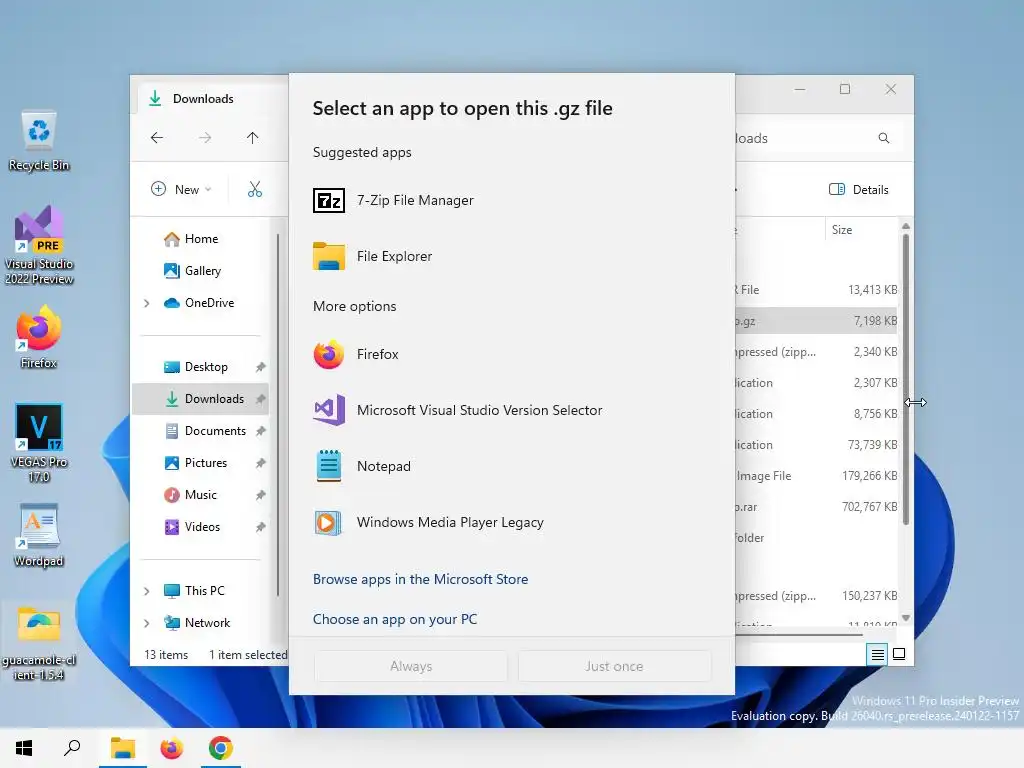Select the 179,266 KB Image File row
This screenshot has width=1024, height=768.
(x=816, y=476)
